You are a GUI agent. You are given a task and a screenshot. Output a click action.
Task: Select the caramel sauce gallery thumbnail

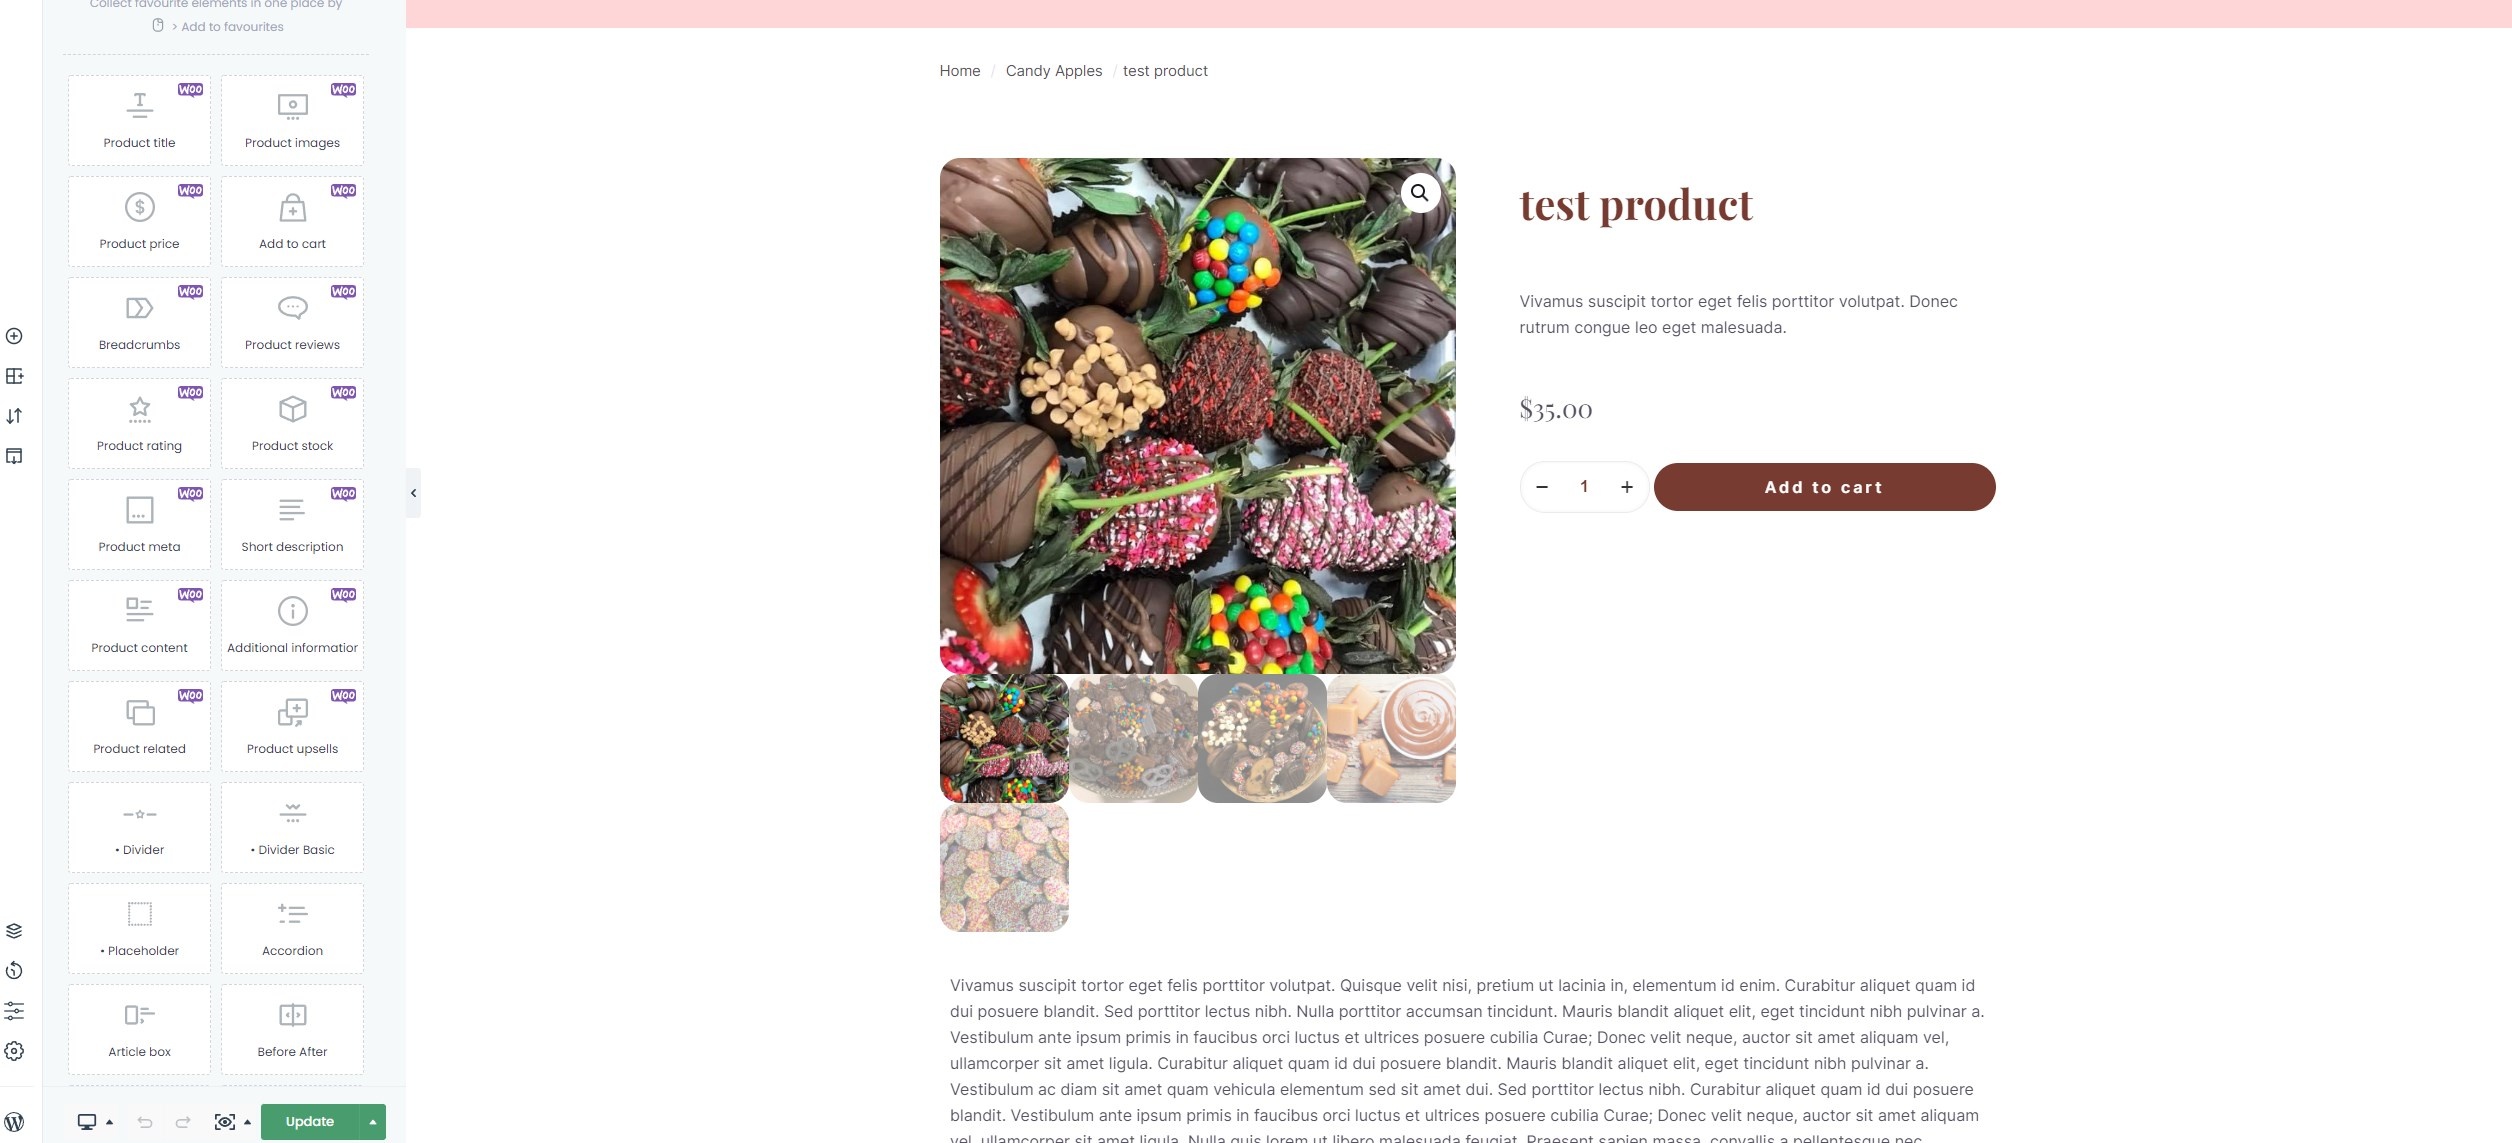(1391, 739)
